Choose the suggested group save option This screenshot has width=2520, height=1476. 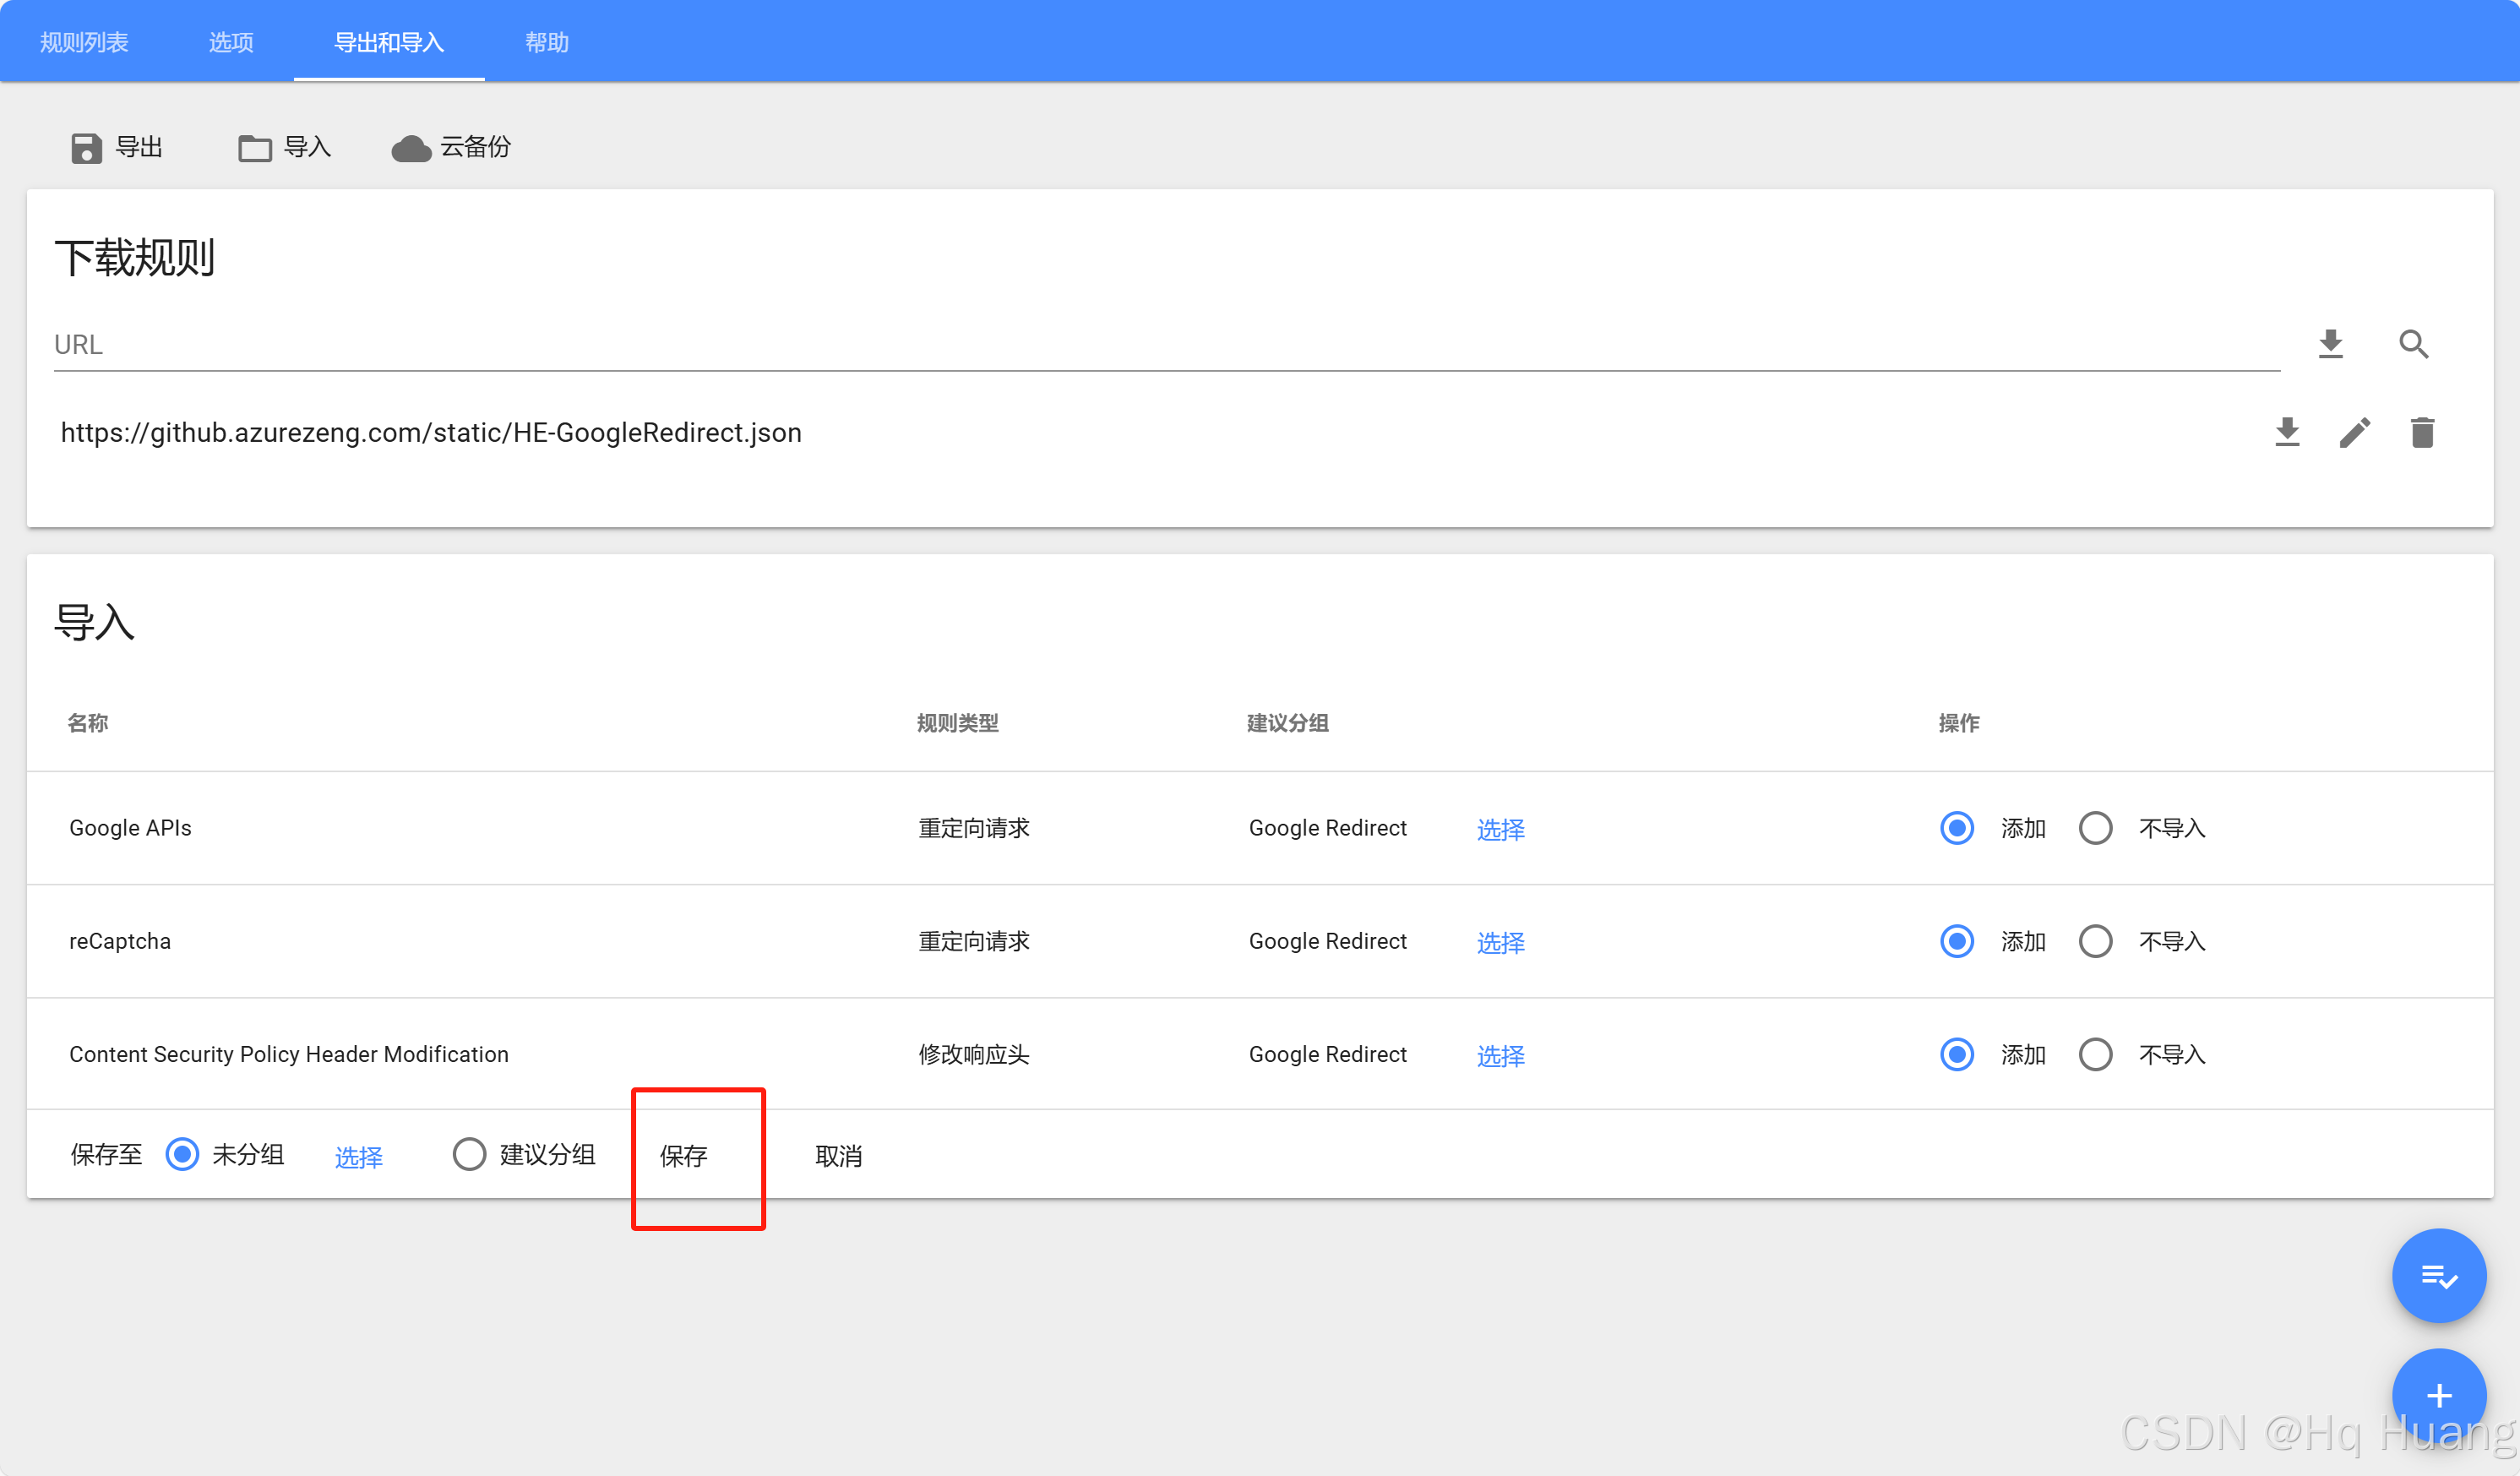(x=469, y=1154)
